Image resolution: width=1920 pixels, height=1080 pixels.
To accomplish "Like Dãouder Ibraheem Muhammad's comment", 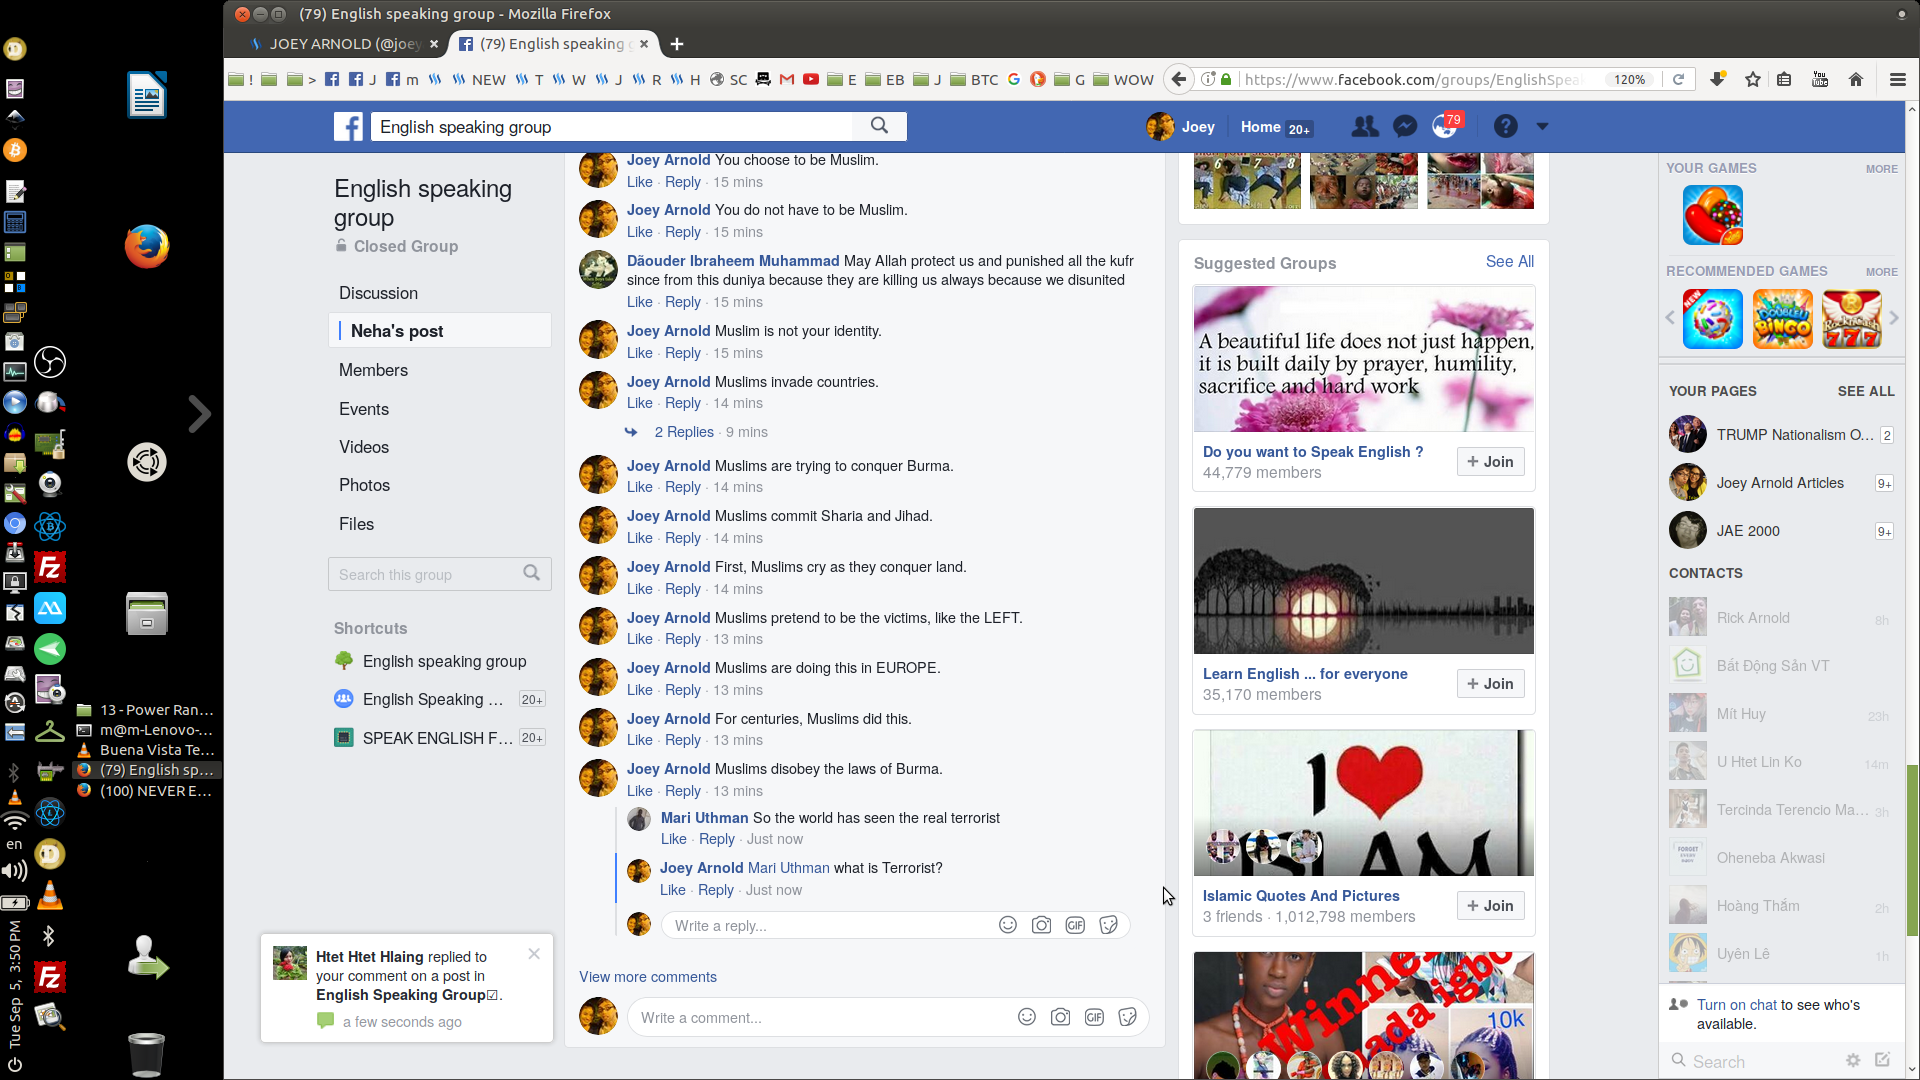I will (x=639, y=302).
